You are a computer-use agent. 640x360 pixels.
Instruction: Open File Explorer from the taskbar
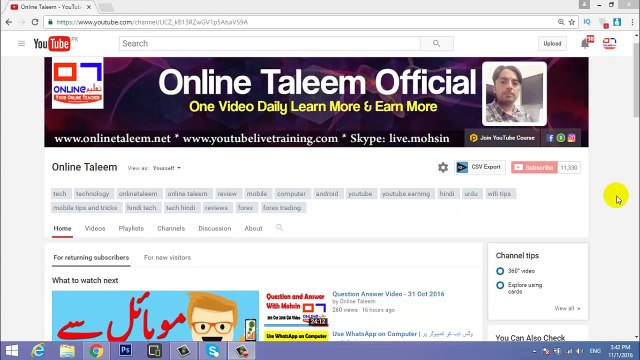tap(67, 351)
